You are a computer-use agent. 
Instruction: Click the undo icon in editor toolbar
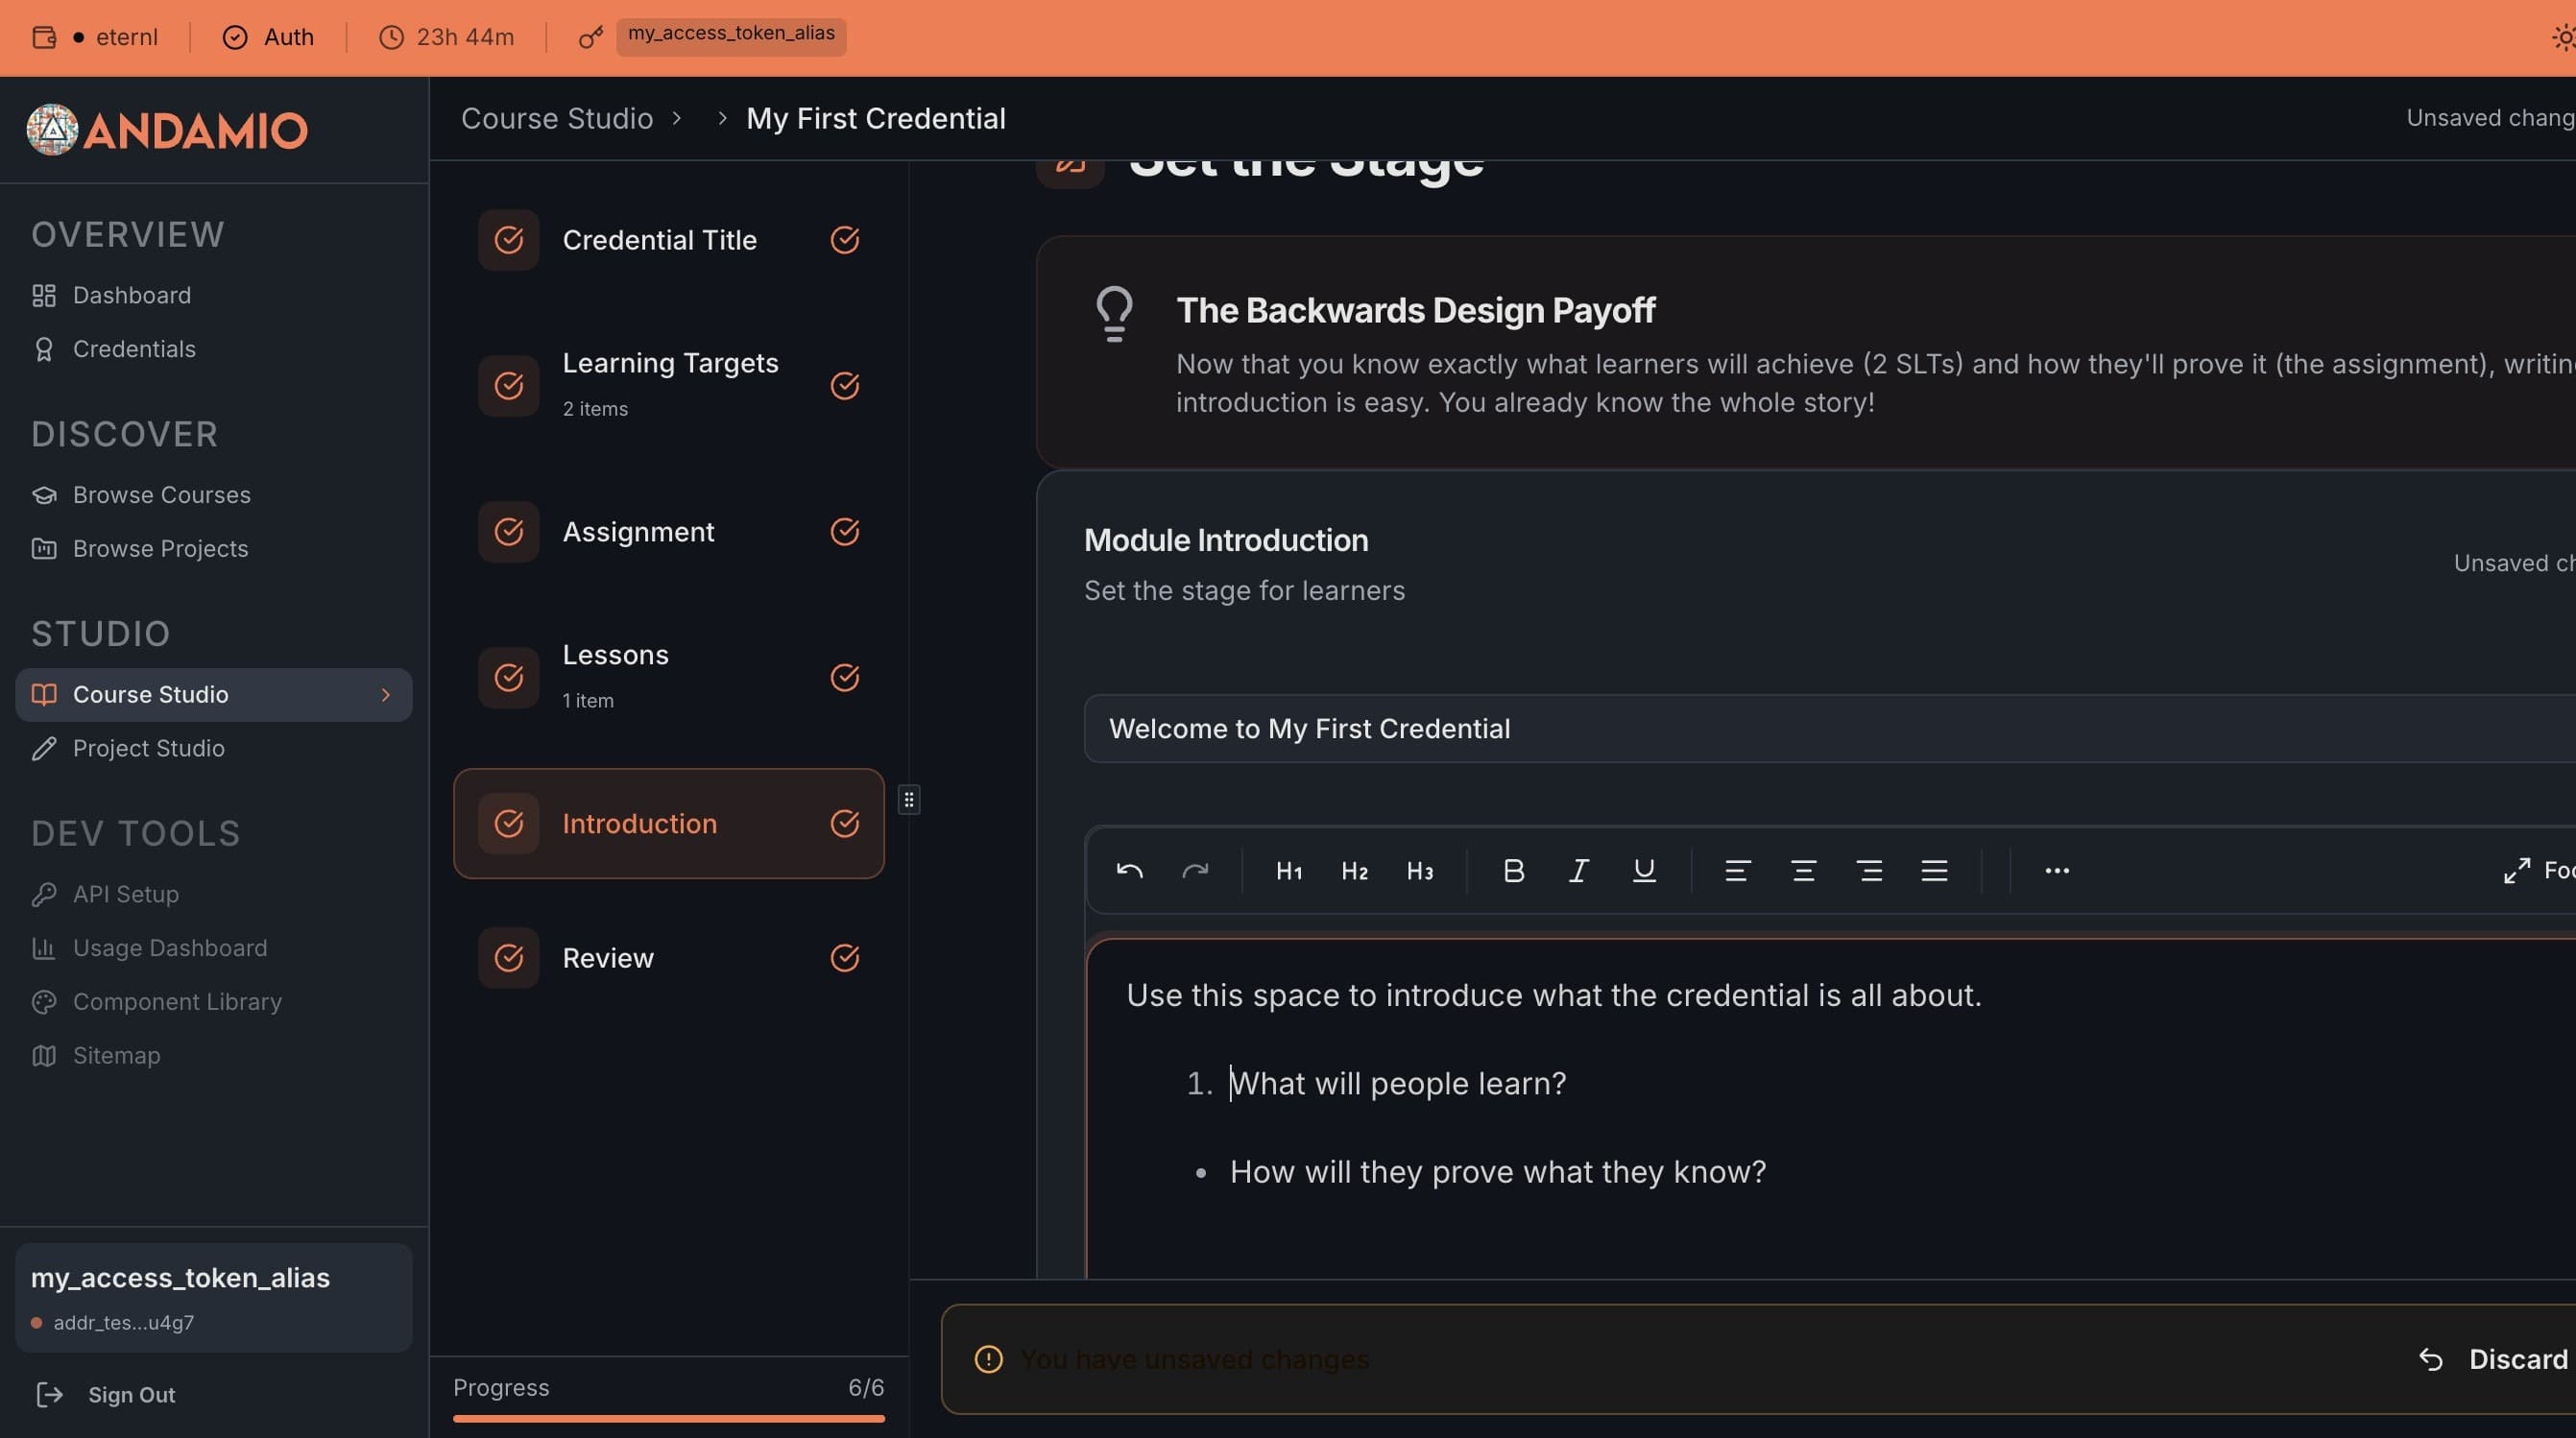click(x=1129, y=870)
